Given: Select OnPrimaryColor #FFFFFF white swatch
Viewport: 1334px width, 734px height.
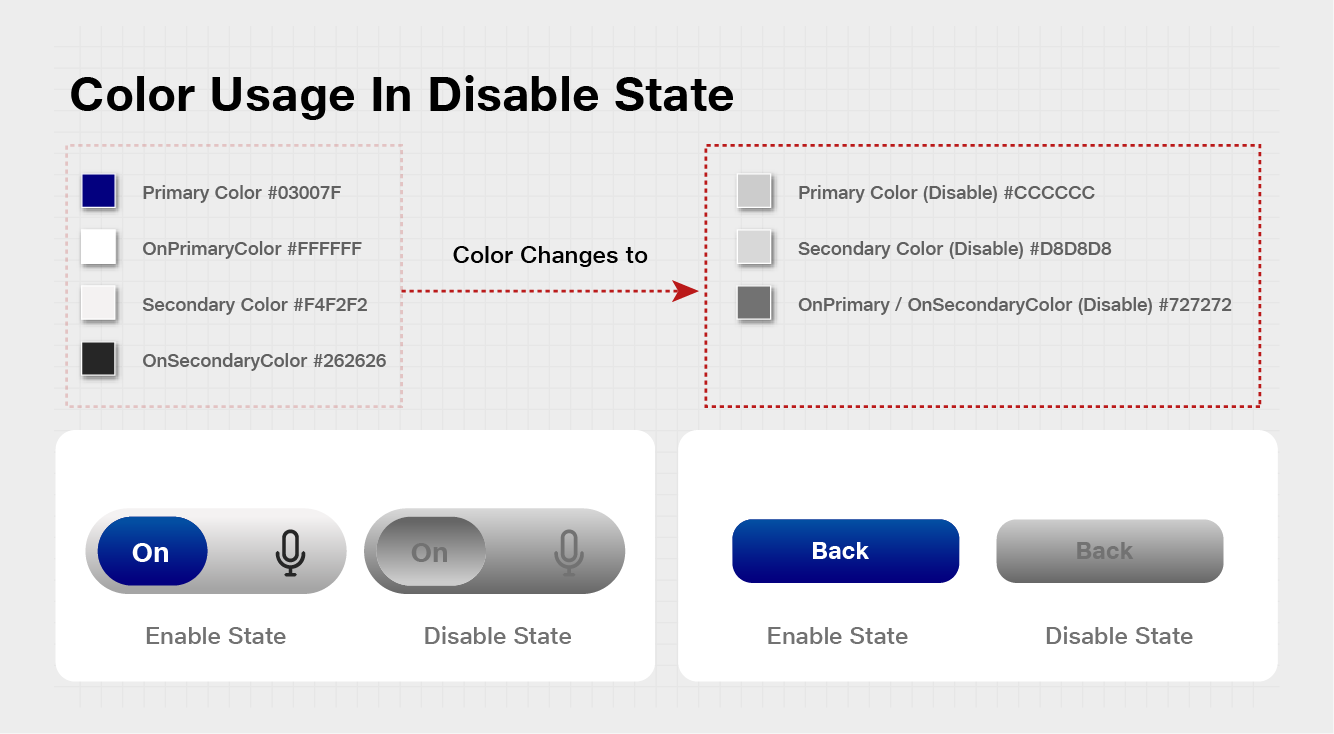Looking at the screenshot, I should pyautogui.click(x=98, y=247).
